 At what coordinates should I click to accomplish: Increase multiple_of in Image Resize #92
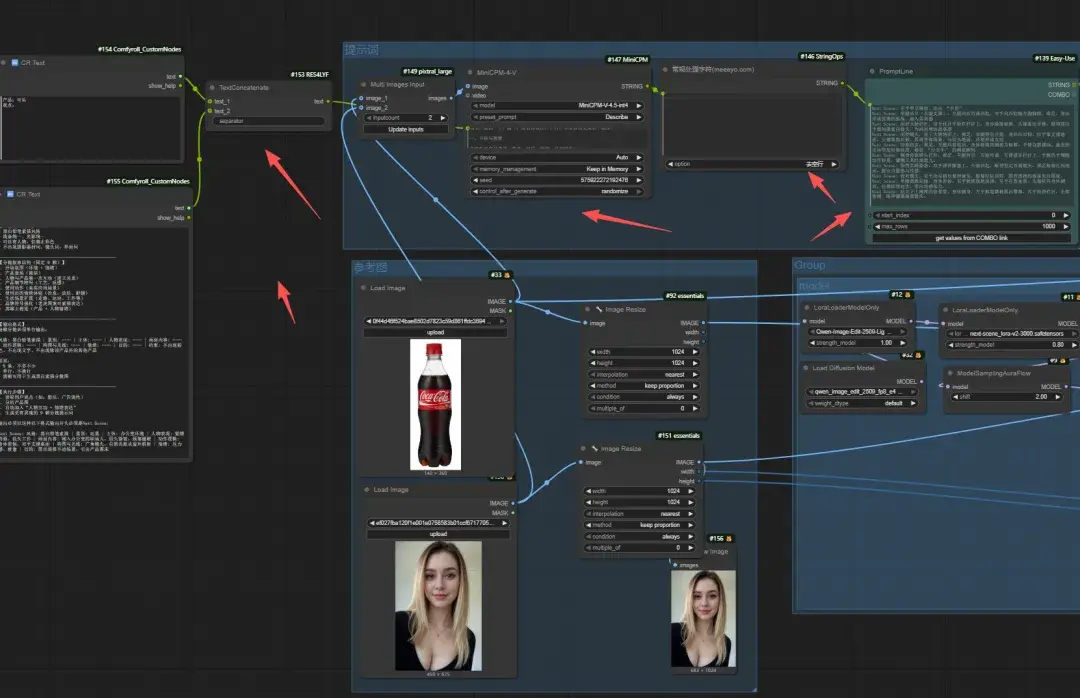coord(695,409)
